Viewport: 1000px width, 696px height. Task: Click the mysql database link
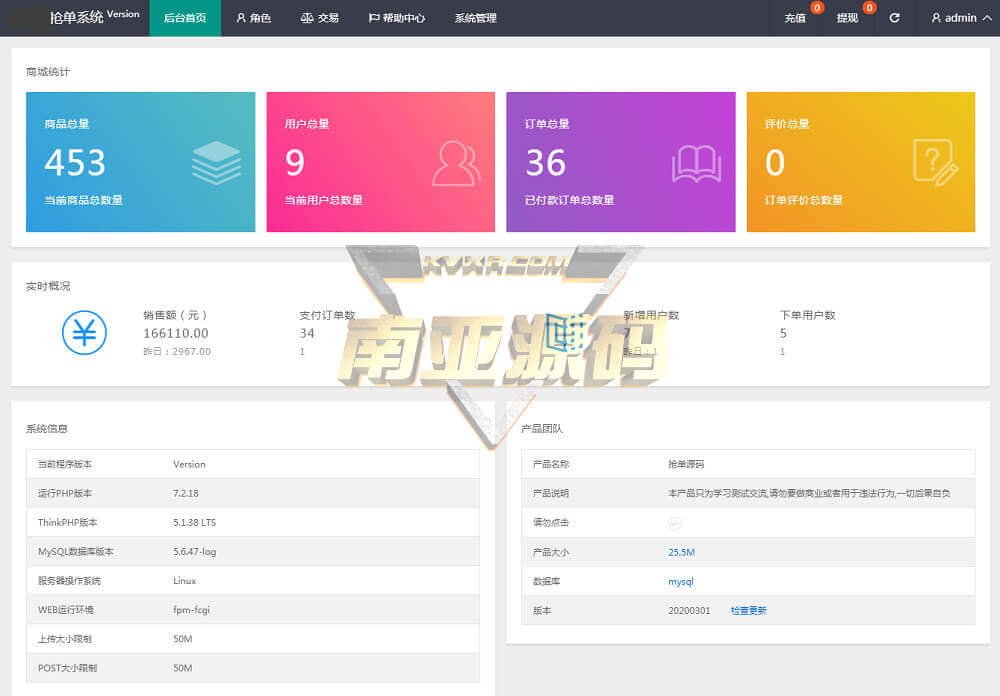point(680,581)
